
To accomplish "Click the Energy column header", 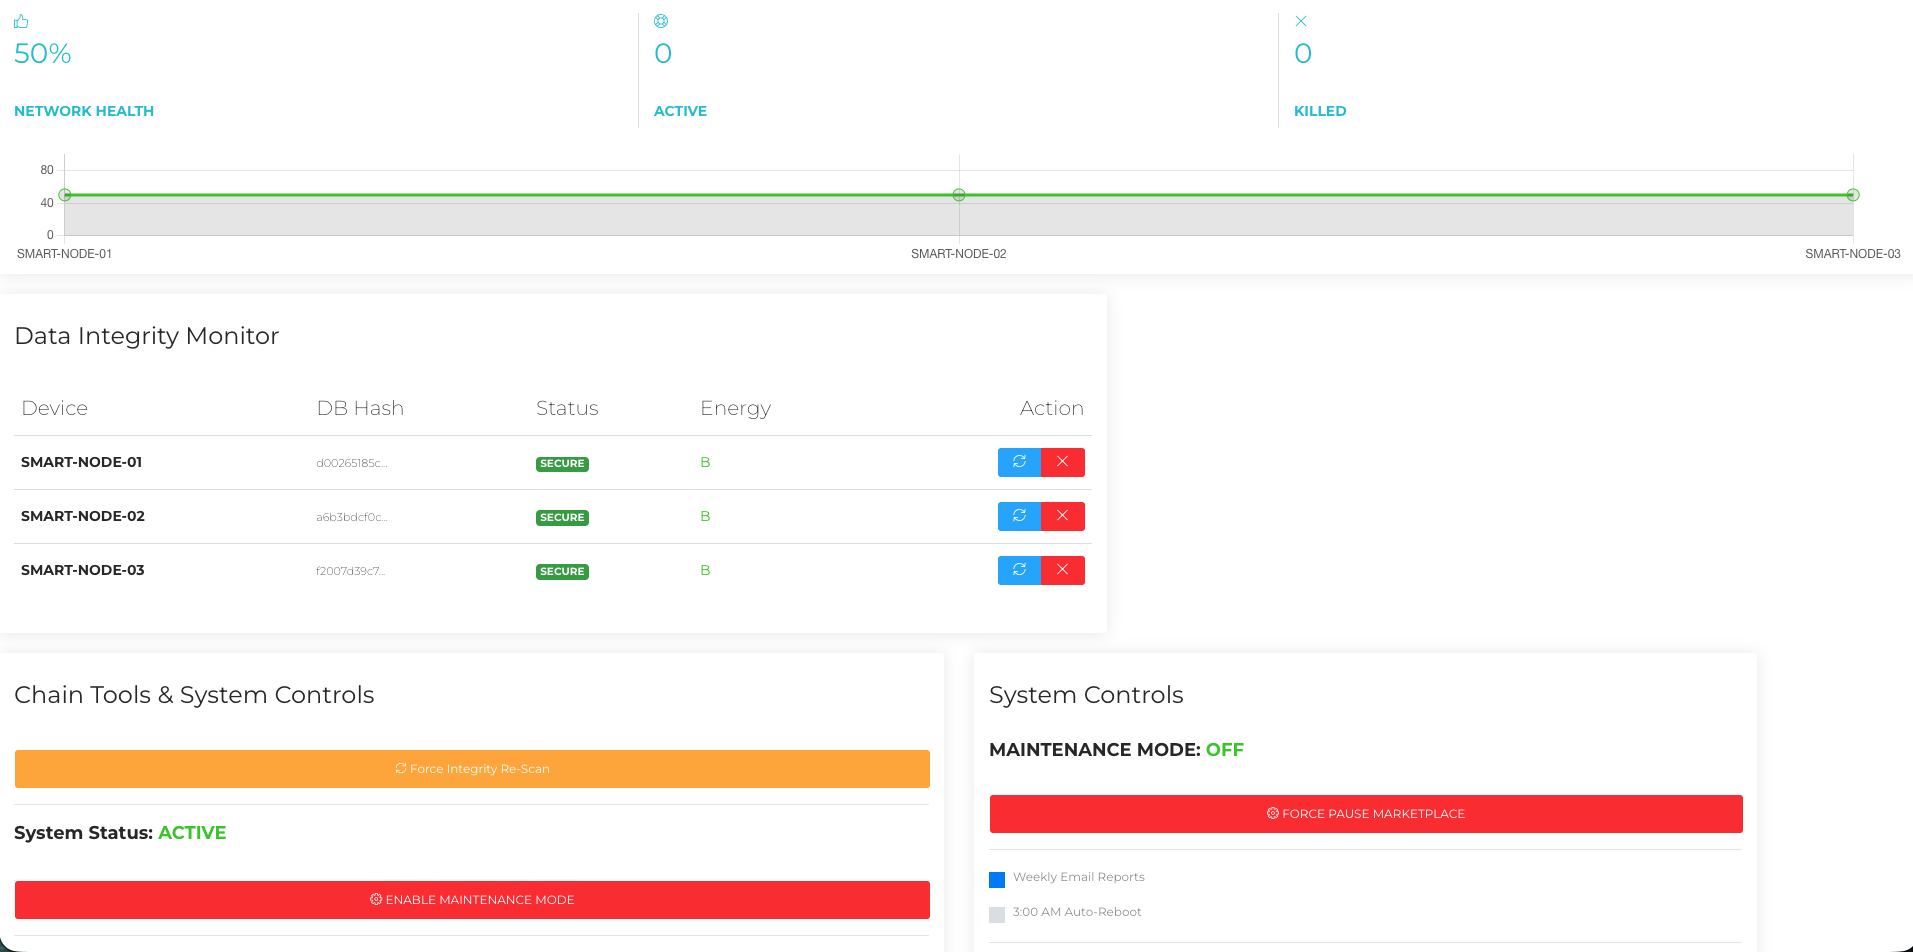I will pyautogui.click(x=735, y=408).
